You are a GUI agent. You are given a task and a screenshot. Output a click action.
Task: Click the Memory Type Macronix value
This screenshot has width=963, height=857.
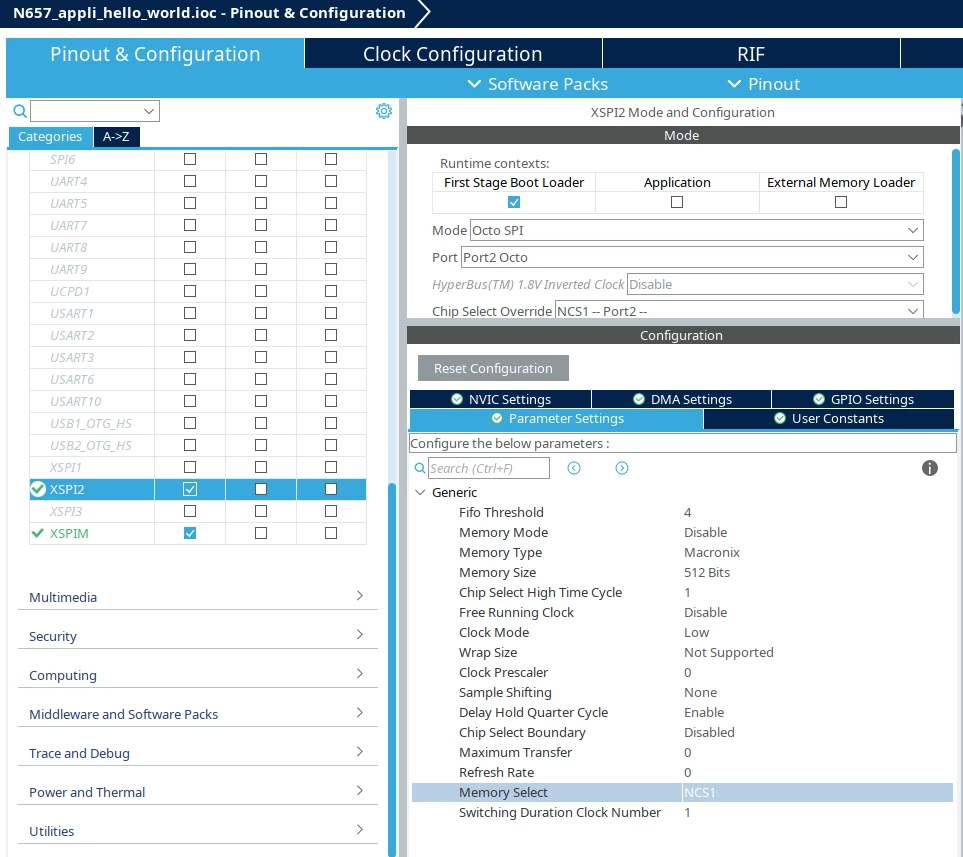(712, 552)
